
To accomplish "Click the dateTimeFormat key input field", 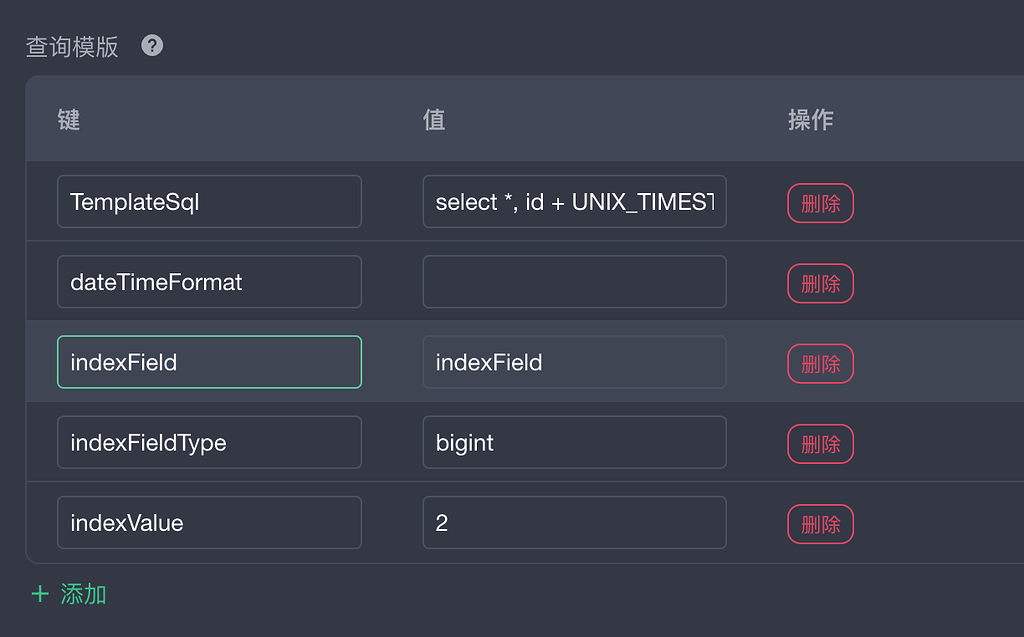I will click(208, 281).
